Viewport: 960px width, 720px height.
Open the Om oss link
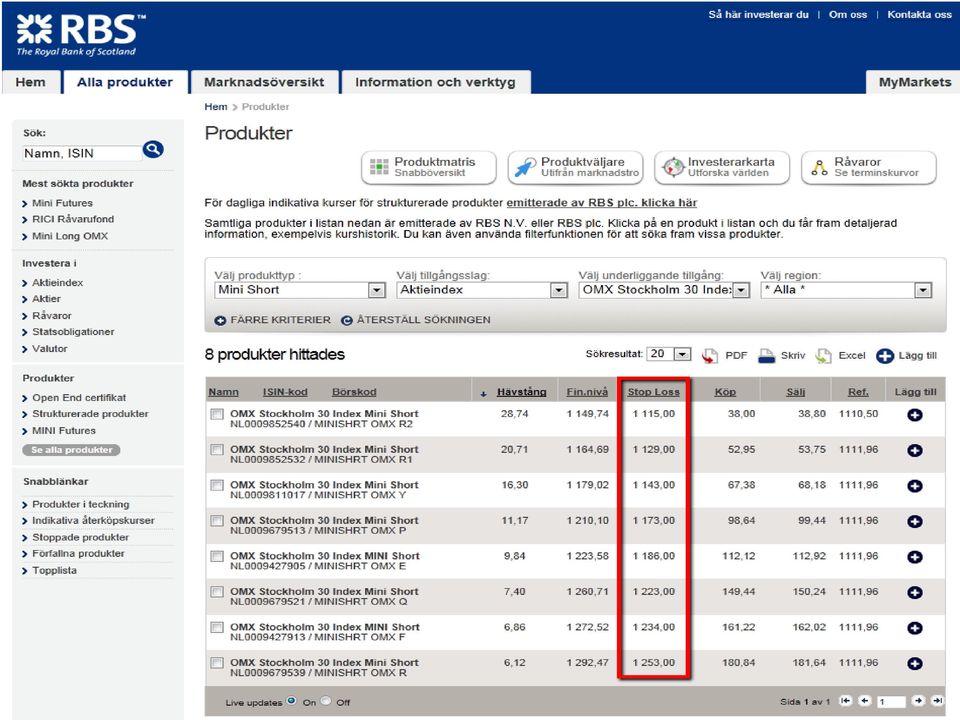click(x=848, y=15)
